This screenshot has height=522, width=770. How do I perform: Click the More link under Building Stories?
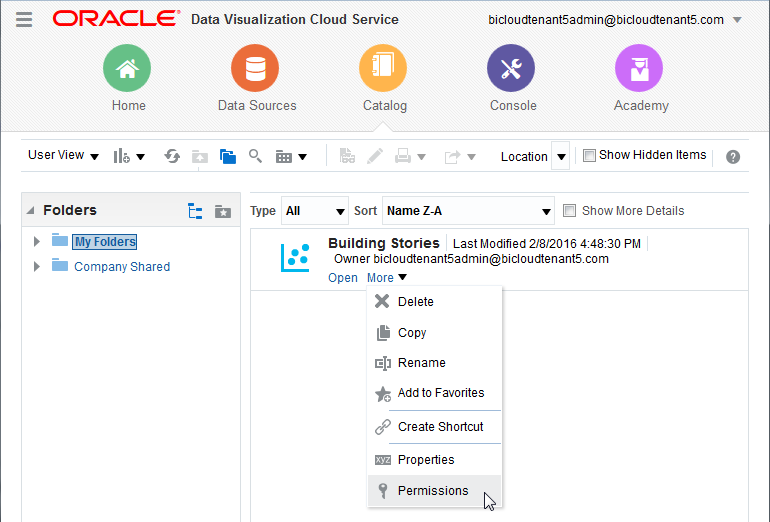point(386,277)
